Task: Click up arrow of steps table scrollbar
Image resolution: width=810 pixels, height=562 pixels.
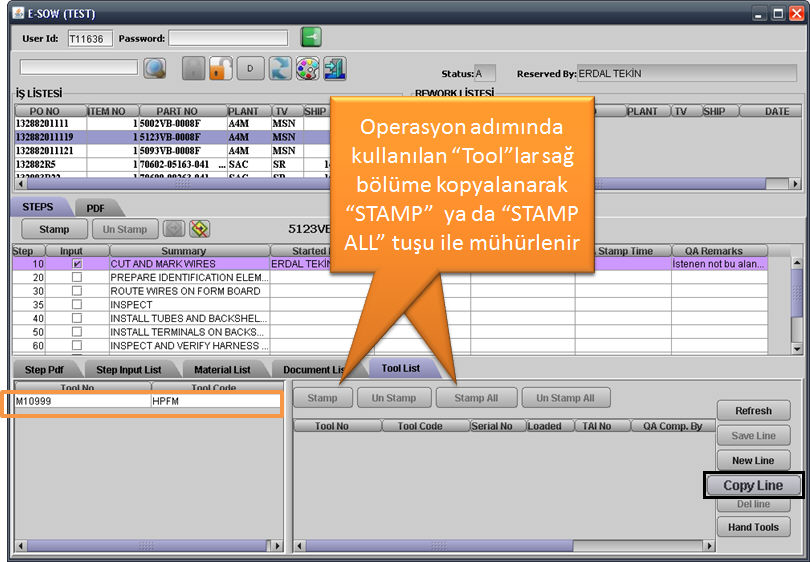Action: 797,263
